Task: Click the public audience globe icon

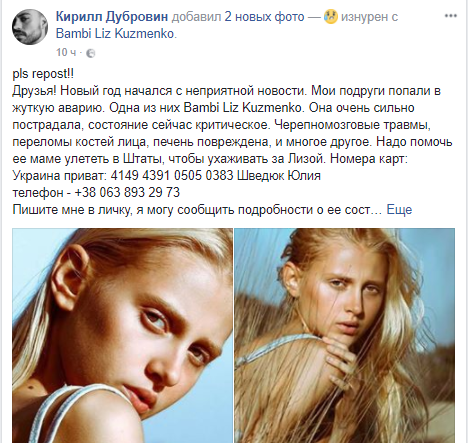Action: point(90,53)
